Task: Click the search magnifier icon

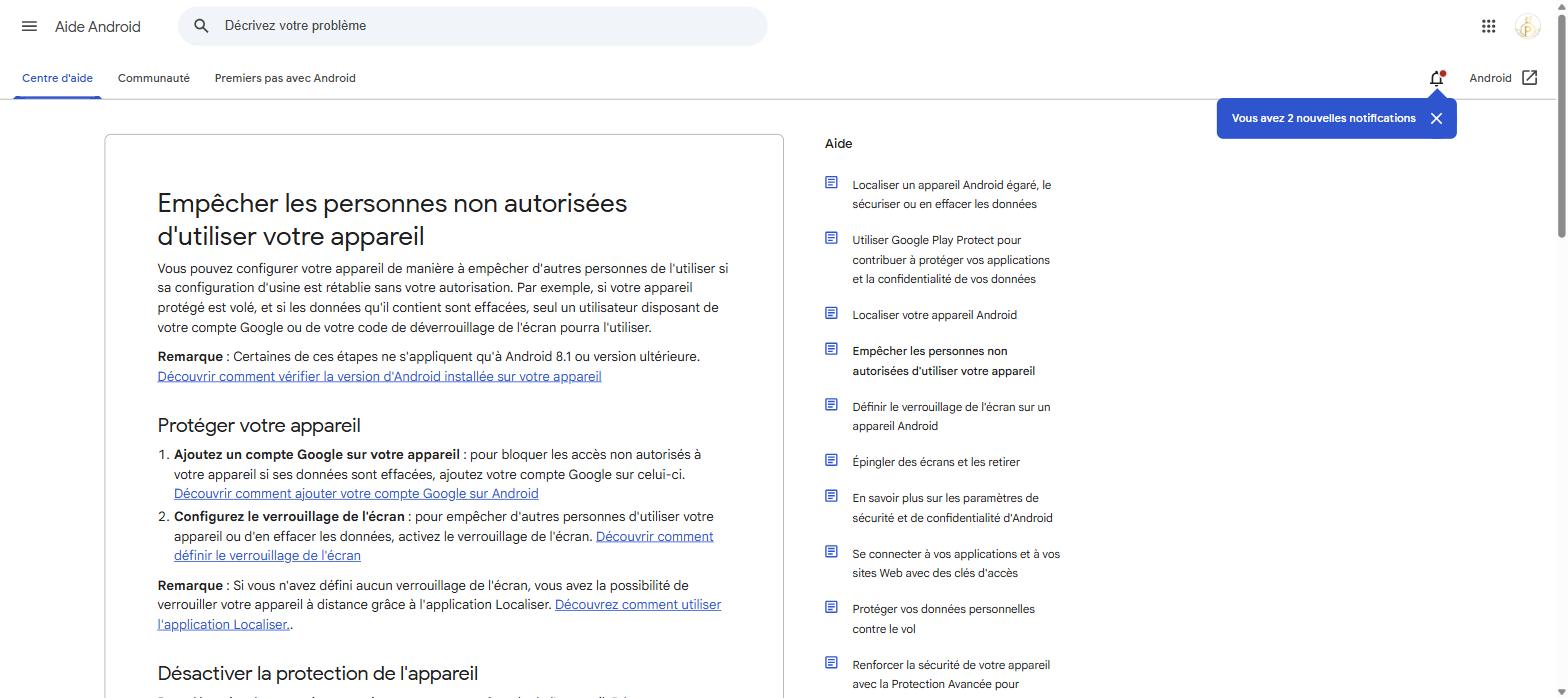Action: click(x=201, y=26)
